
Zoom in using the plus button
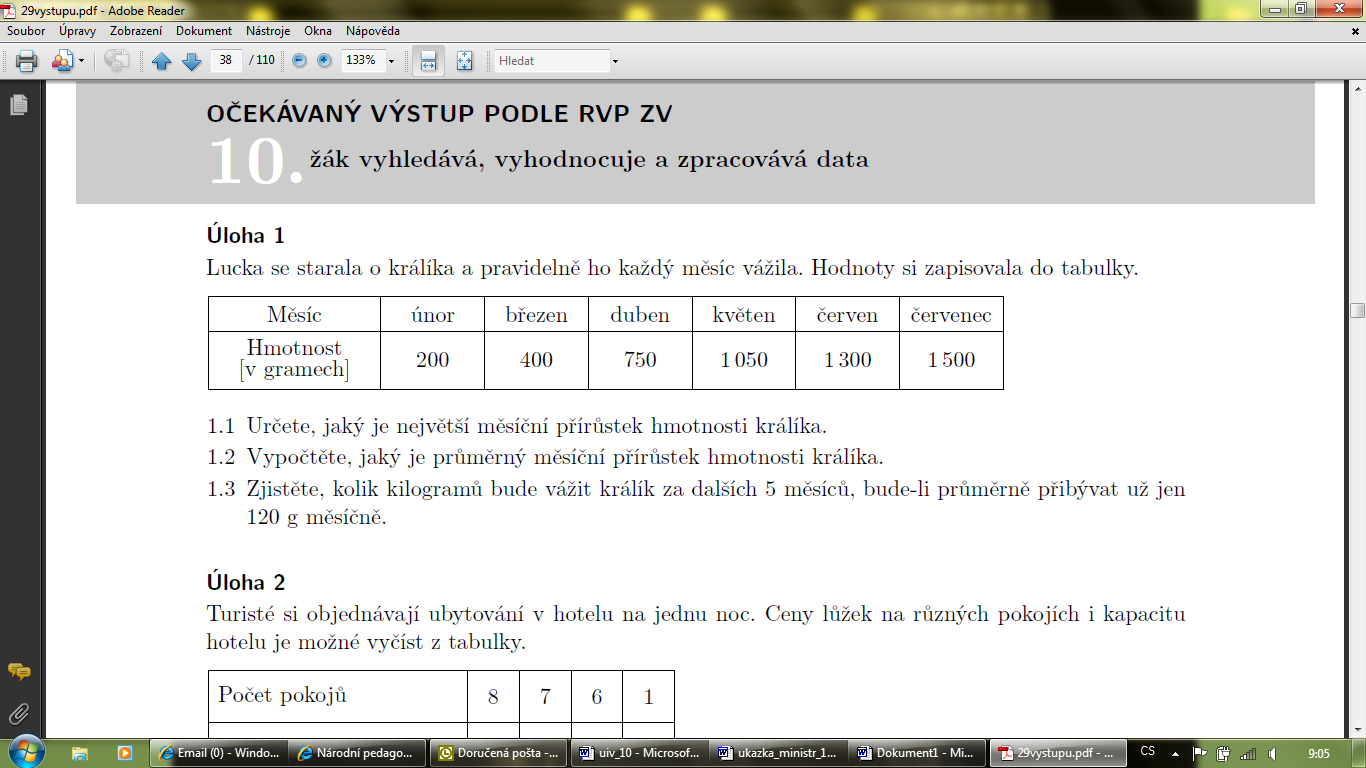(324, 61)
